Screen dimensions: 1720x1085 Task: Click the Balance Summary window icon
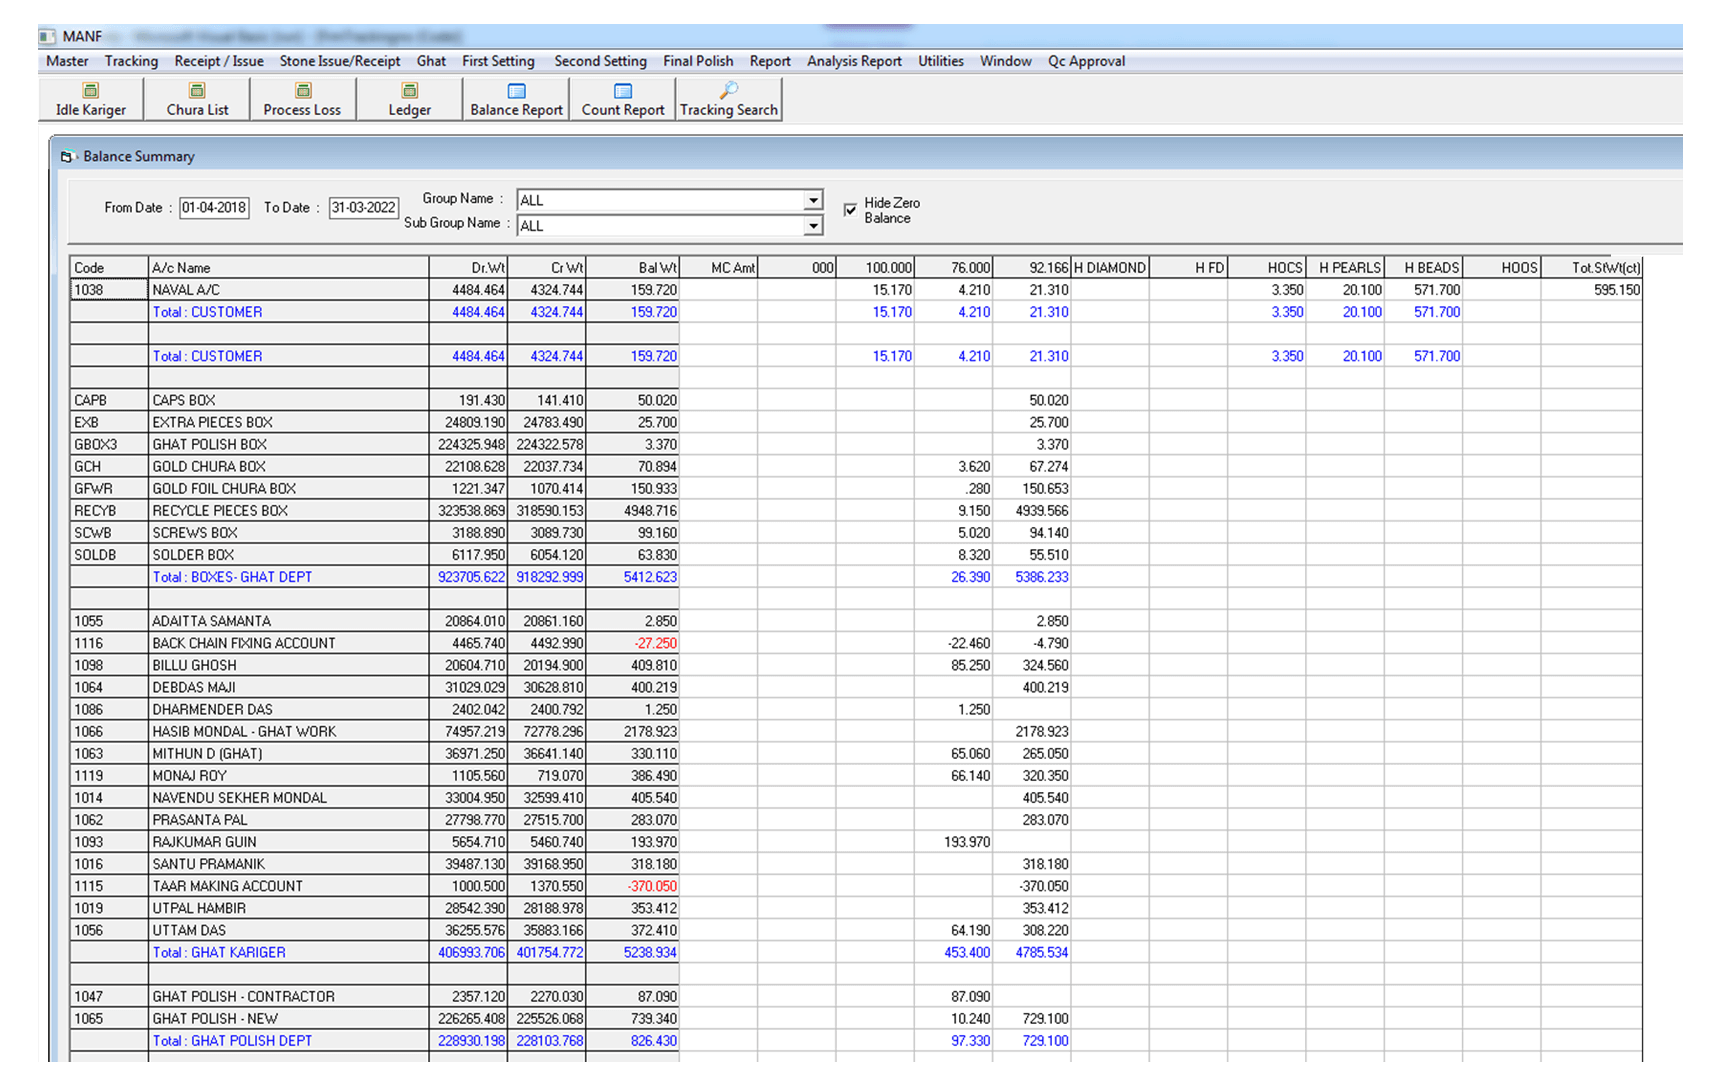(68, 157)
